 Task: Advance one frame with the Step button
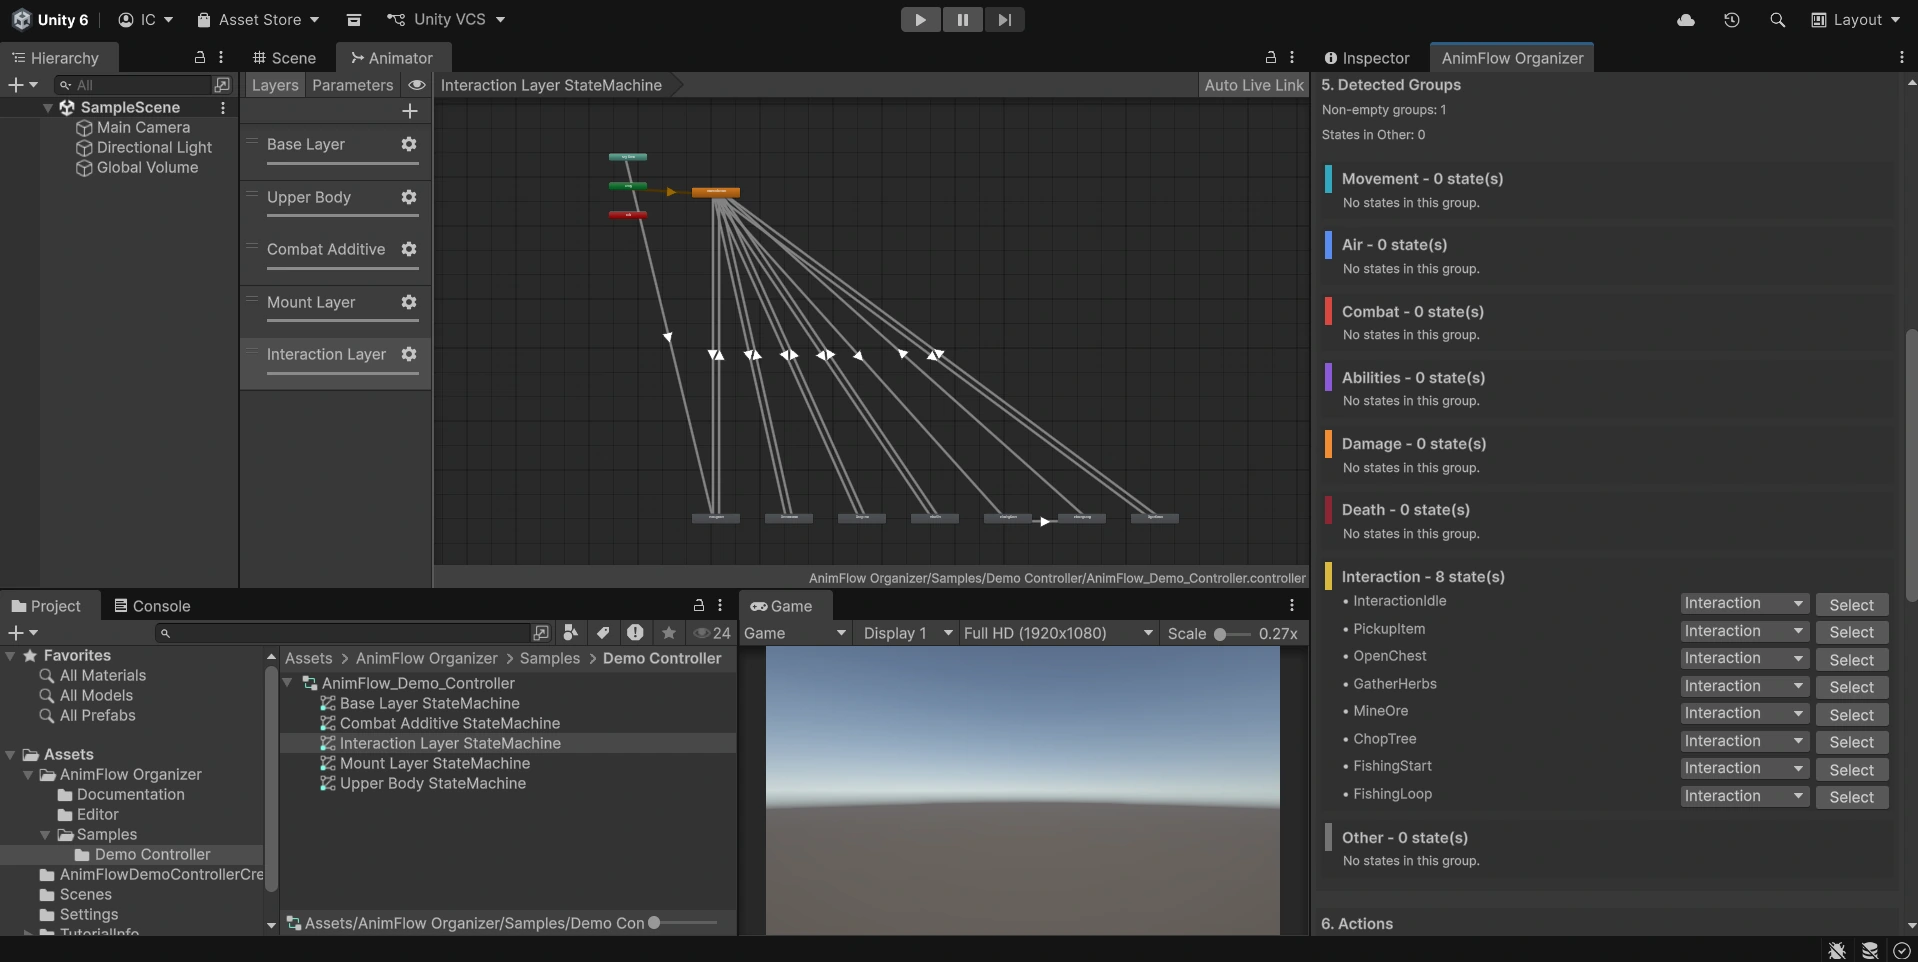pyautogui.click(x=1004, y=20)
